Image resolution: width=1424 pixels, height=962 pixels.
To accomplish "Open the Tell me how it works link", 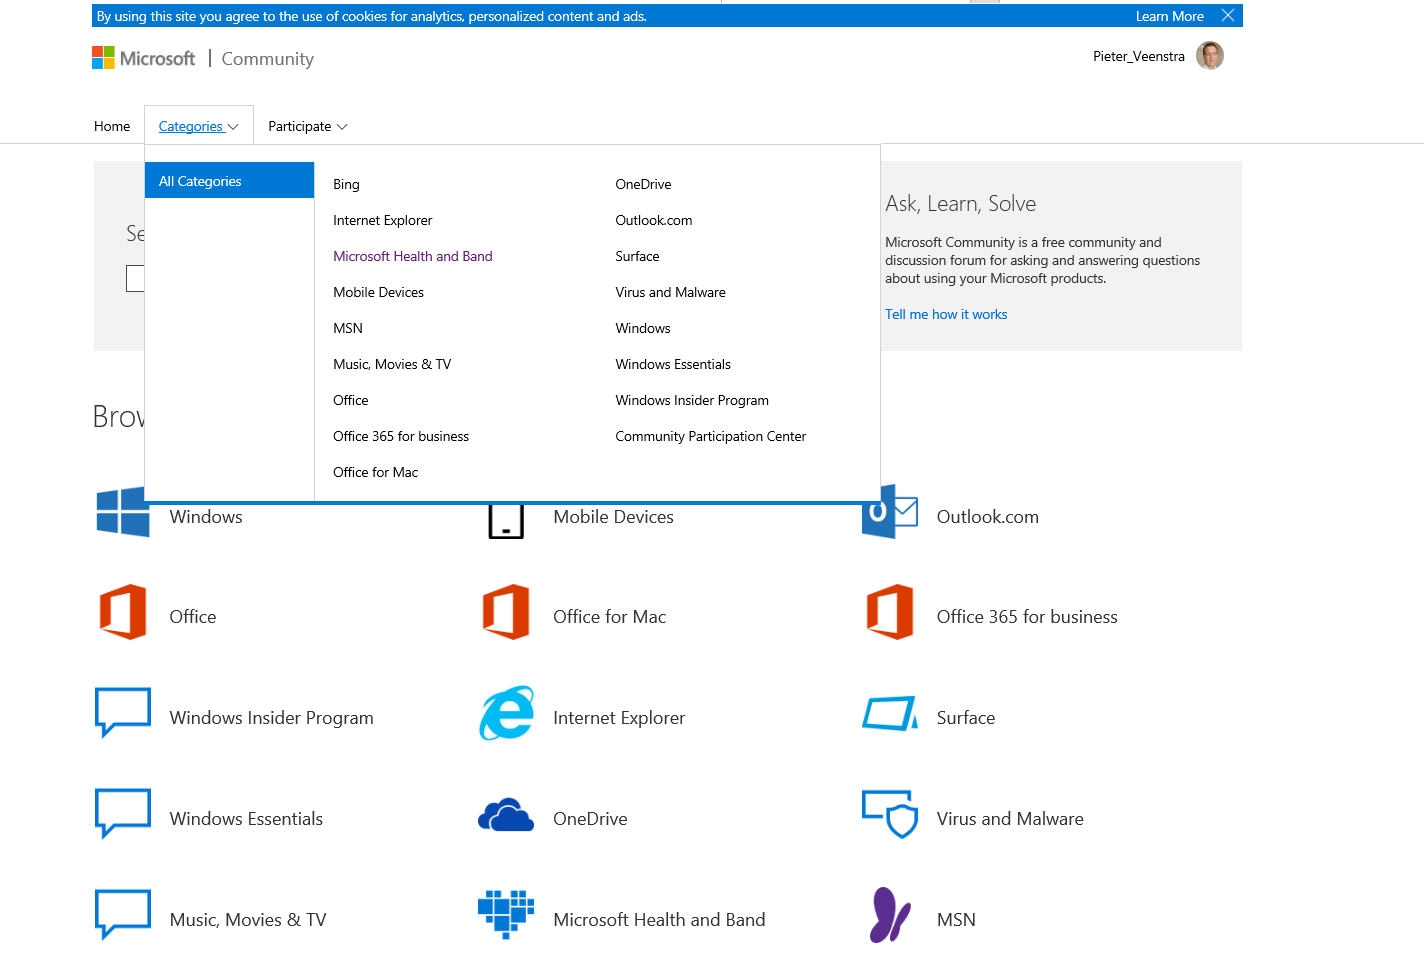I will [x=945, y=314].
